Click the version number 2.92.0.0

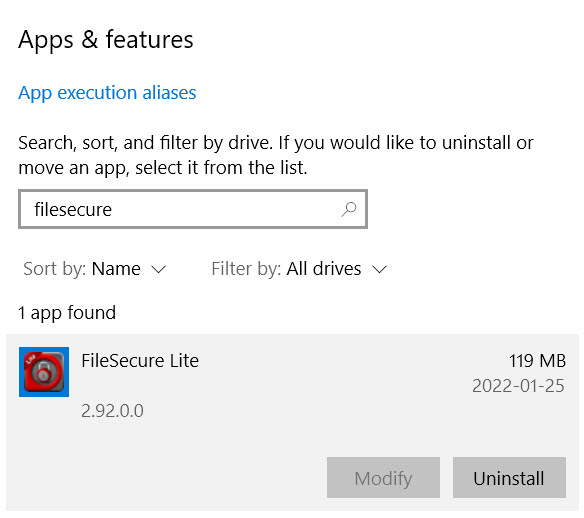click(112, 411)
